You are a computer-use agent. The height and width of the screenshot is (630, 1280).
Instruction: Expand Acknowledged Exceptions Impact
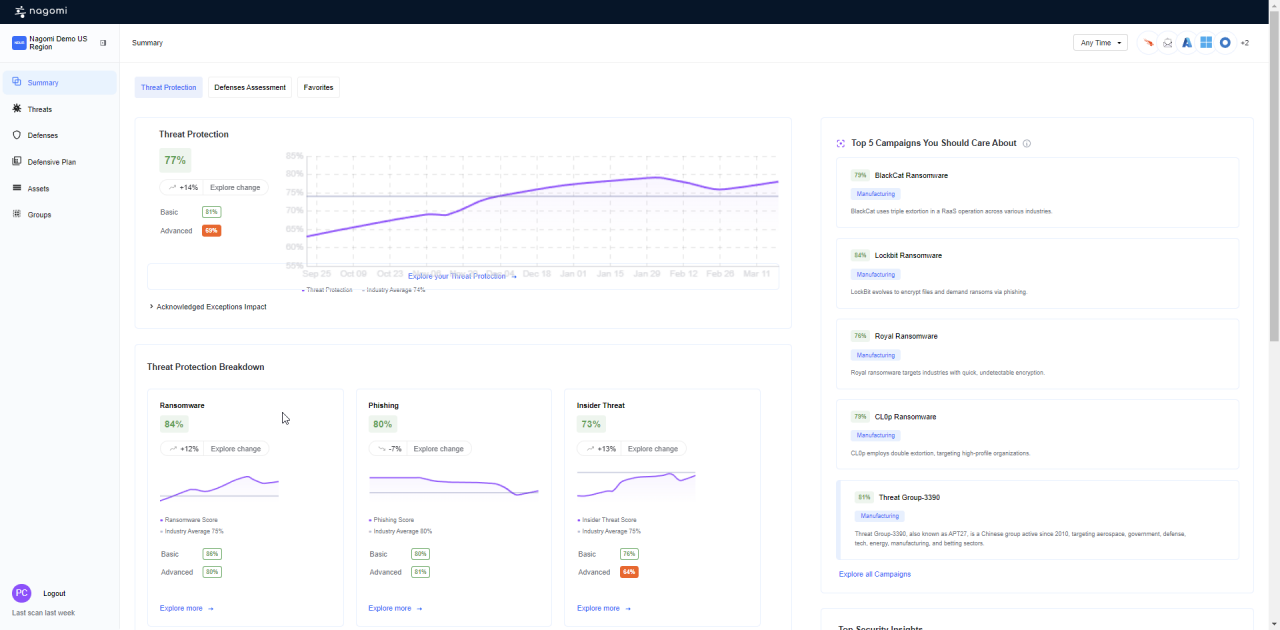click(208, 307)
